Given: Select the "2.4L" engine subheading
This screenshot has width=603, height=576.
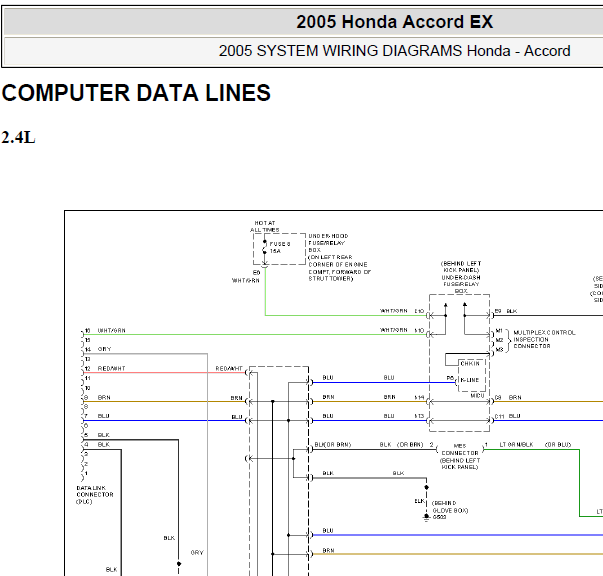Looking at the screenshot, I should (18, 137).
